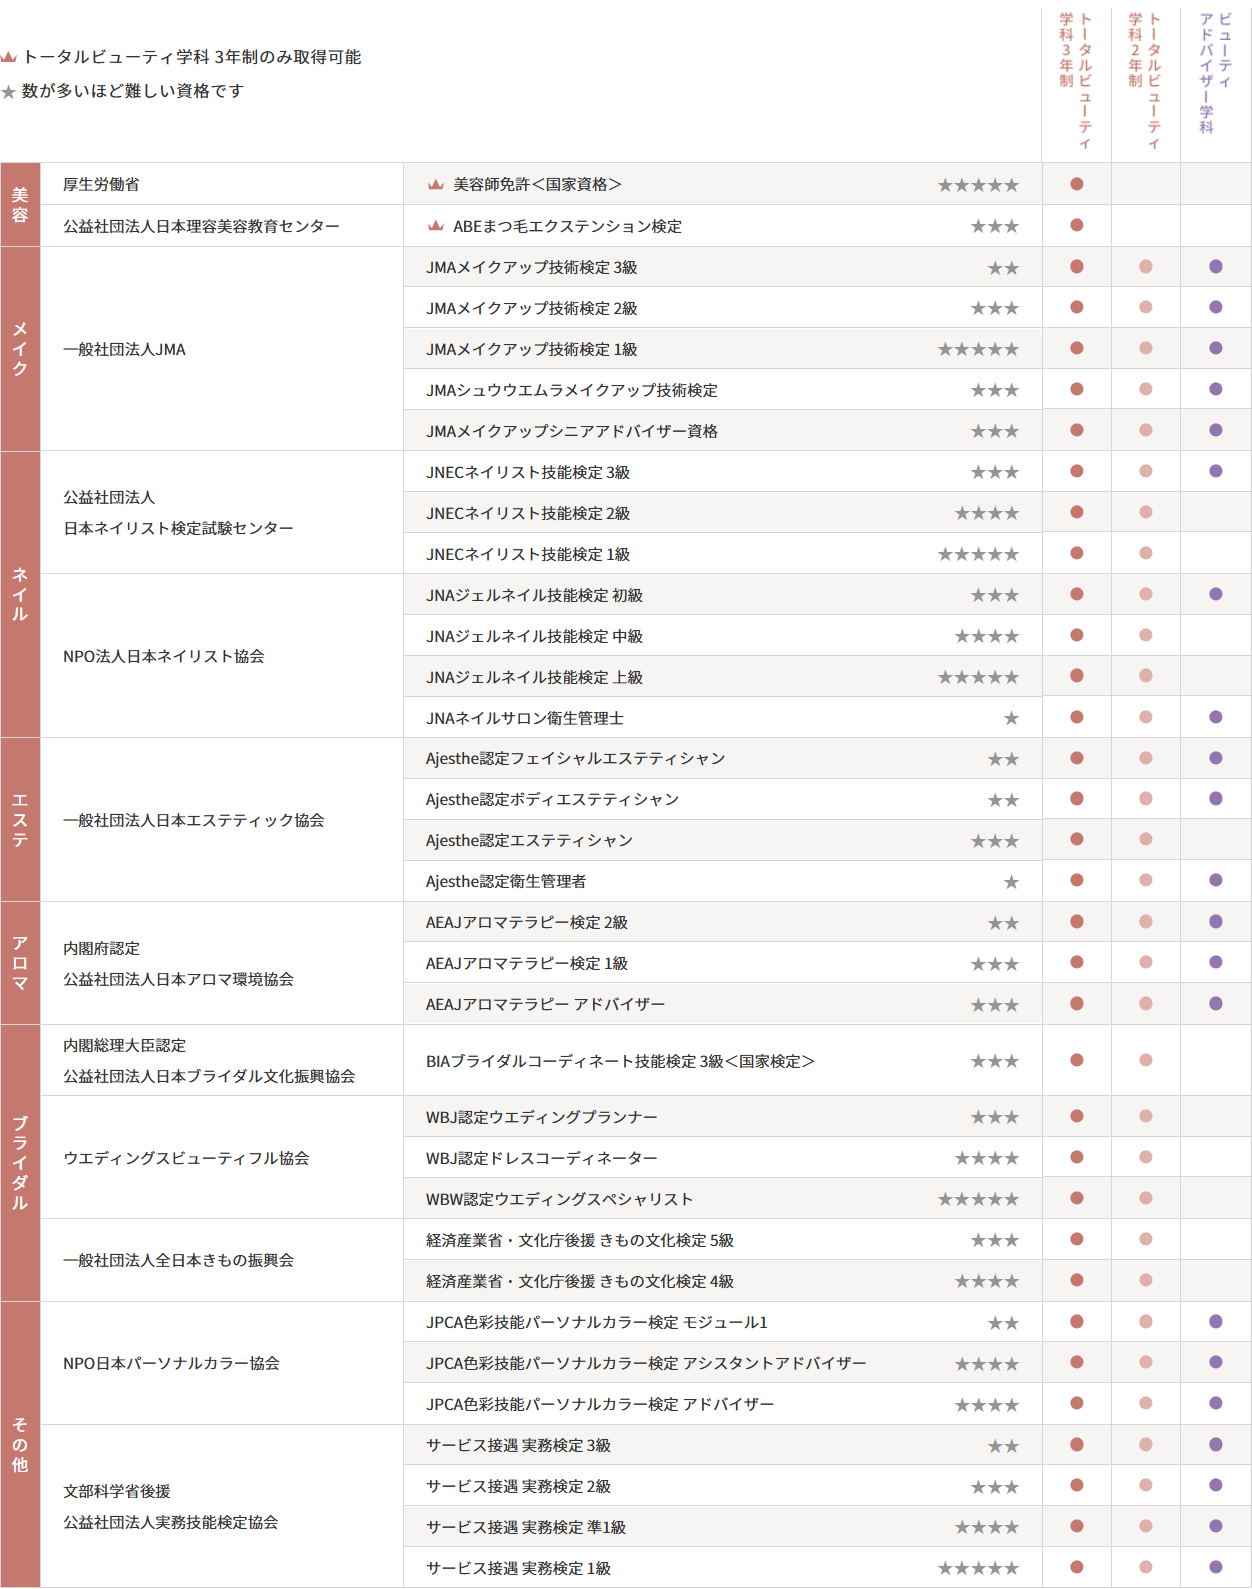
Task: Select the メイク category label
Action: (20, 349)
